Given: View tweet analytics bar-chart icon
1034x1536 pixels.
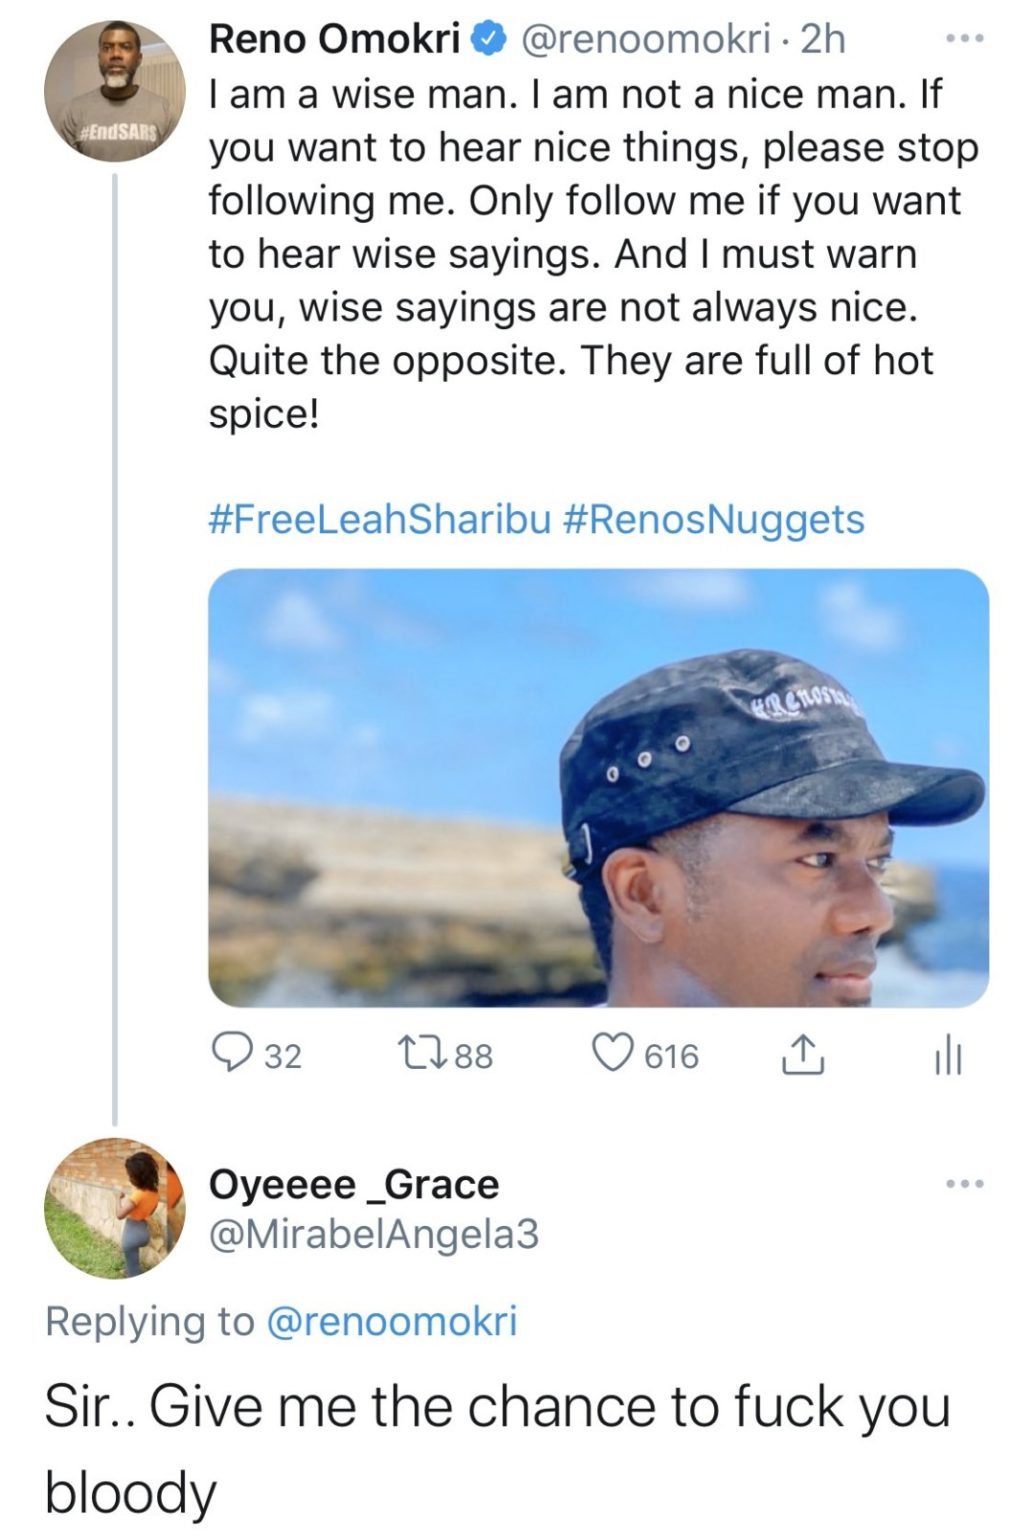Looking at the screenshot, I should pos(947,1056).
